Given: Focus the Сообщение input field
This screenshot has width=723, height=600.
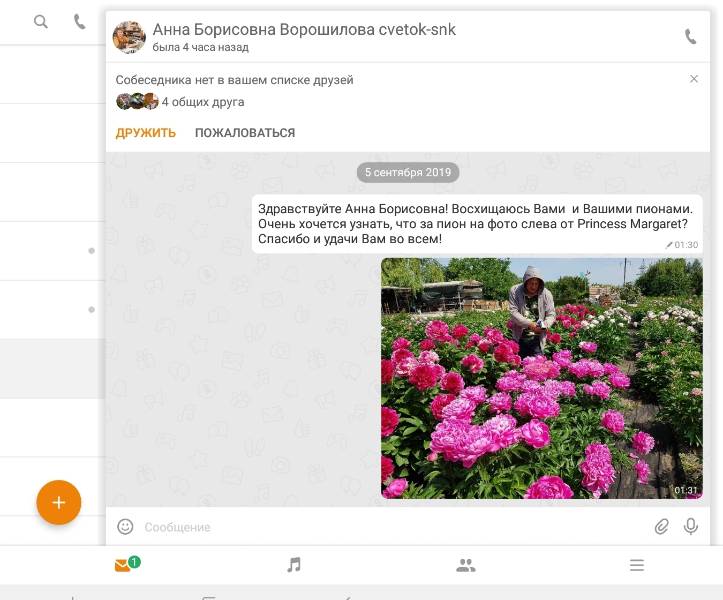Looking at the screenshot, I should pyautogui.click(x=394, y=527).
